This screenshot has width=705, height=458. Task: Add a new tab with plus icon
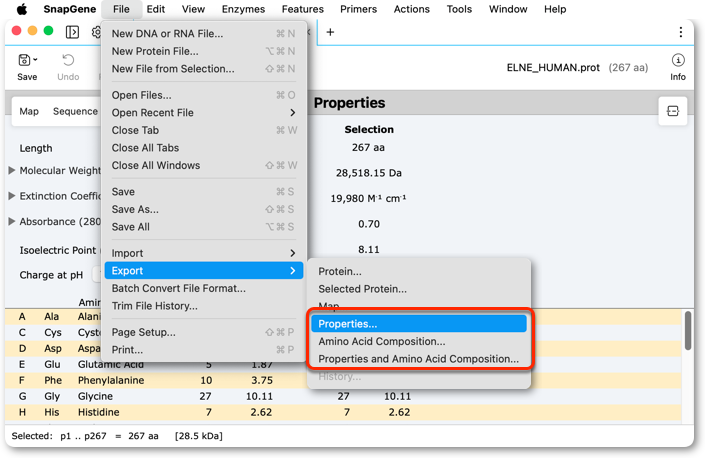(x=330, y=32)
